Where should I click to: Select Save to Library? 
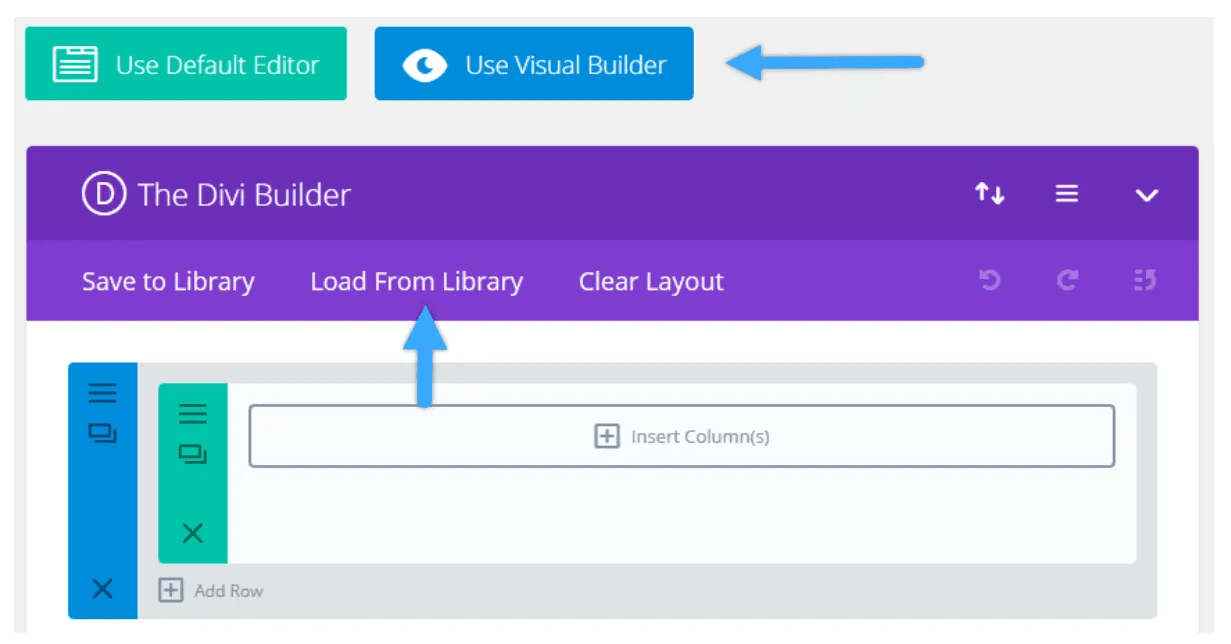[168, 282]
